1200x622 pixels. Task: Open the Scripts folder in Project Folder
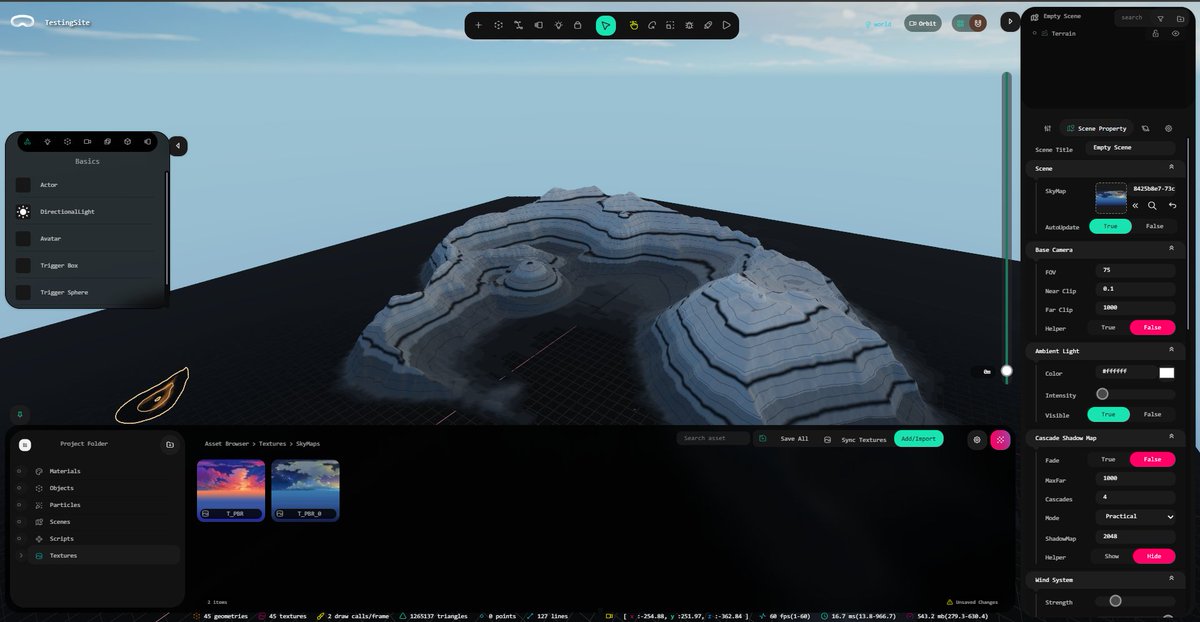click(60, 538)
